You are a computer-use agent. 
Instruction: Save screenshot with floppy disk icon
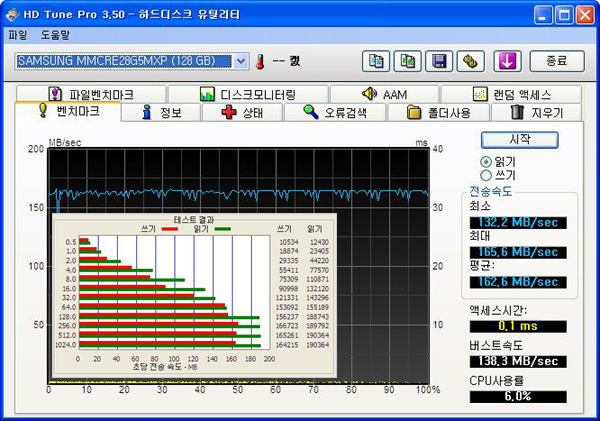click(439, 61)
